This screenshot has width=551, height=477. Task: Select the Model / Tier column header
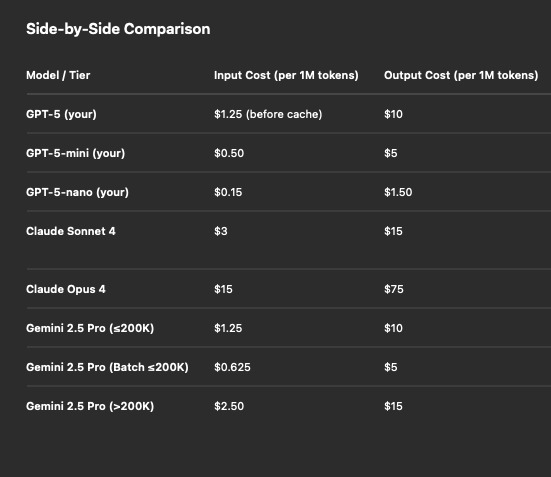[x=58, y=75]
